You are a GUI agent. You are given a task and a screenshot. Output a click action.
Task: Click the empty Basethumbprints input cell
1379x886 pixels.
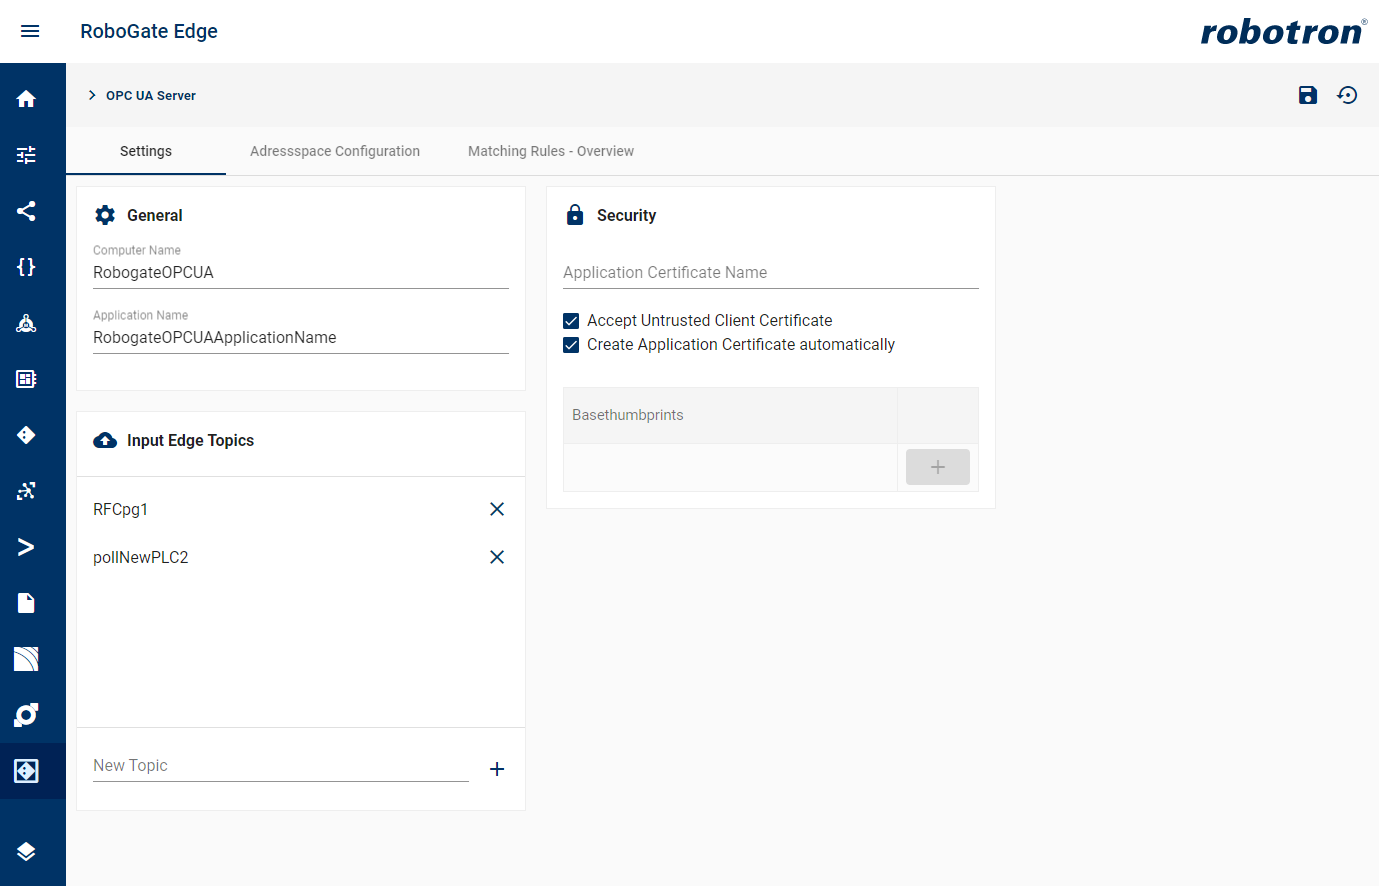(730, 467)
